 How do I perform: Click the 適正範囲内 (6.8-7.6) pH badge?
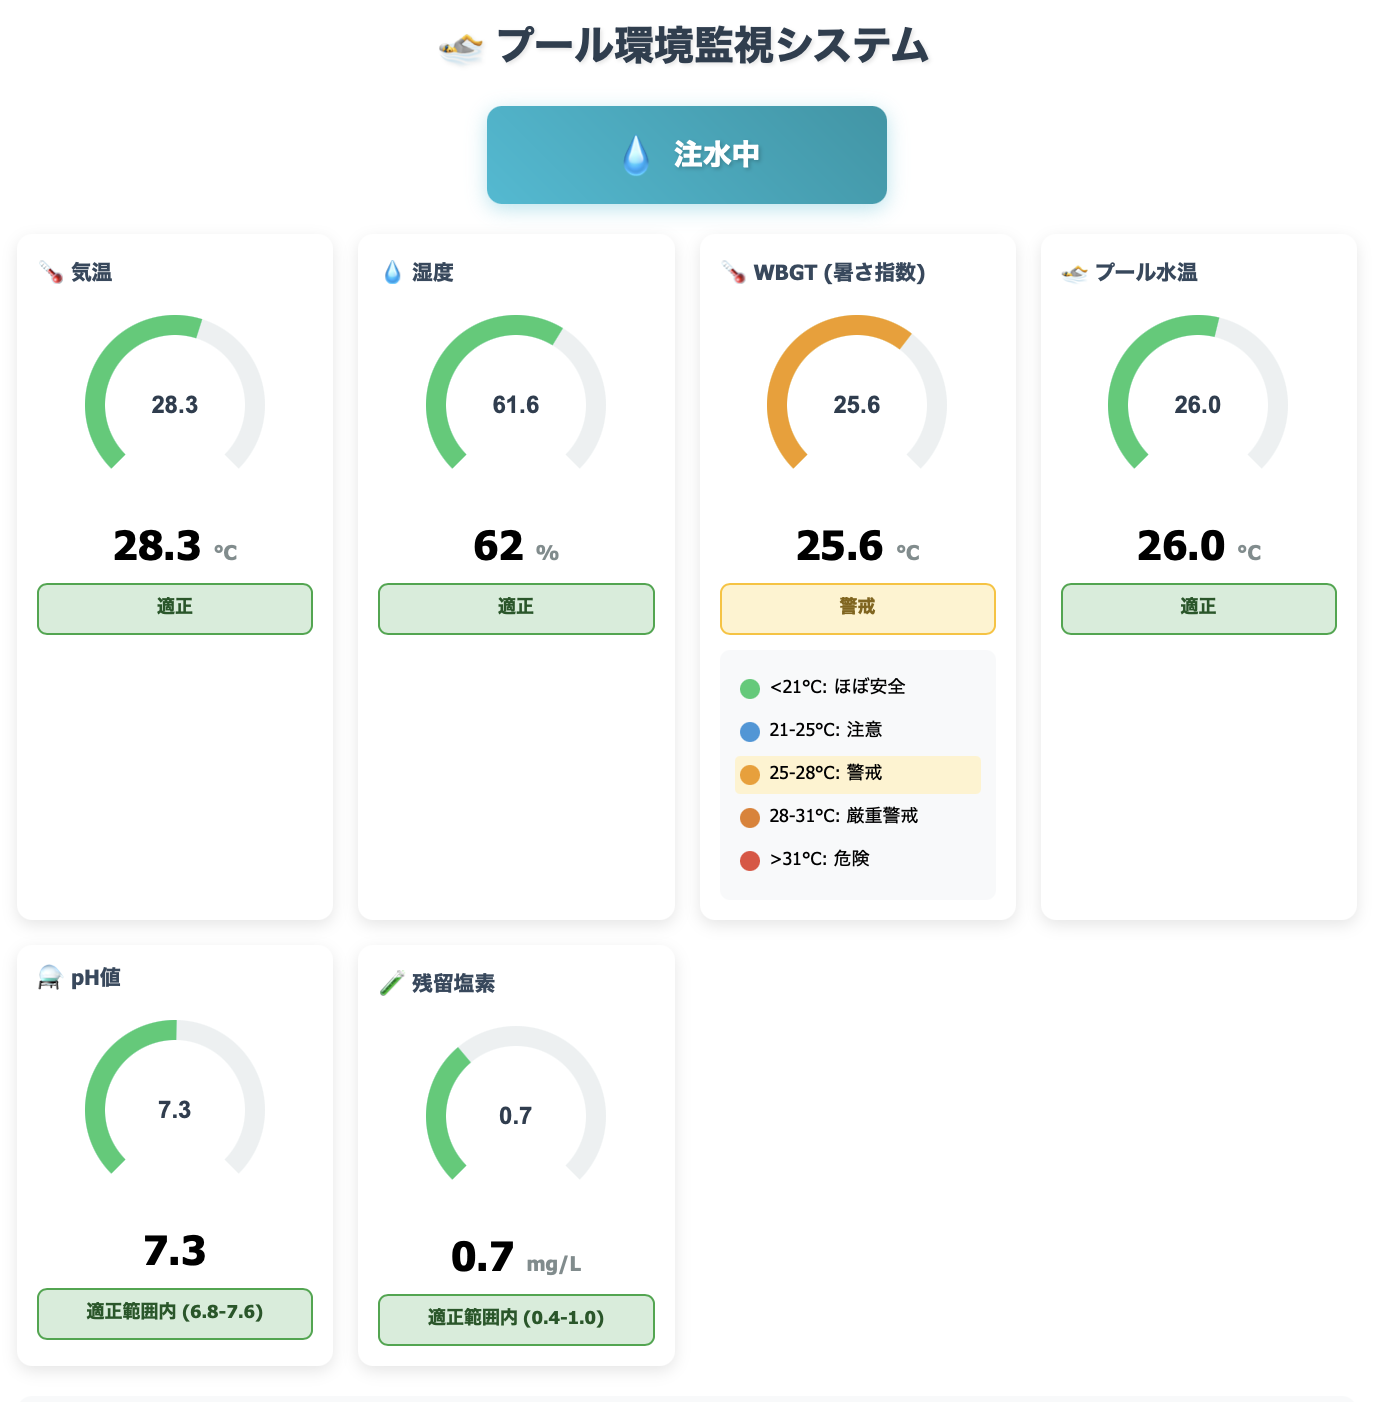175,1313
